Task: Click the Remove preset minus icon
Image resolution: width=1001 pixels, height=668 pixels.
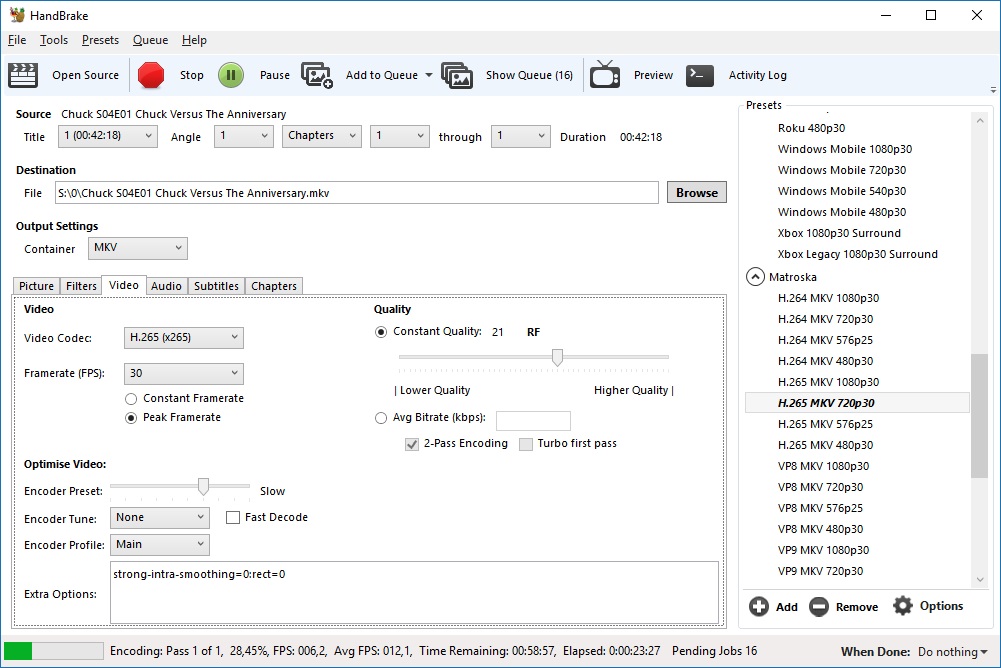Action: (x=819, y=606)
